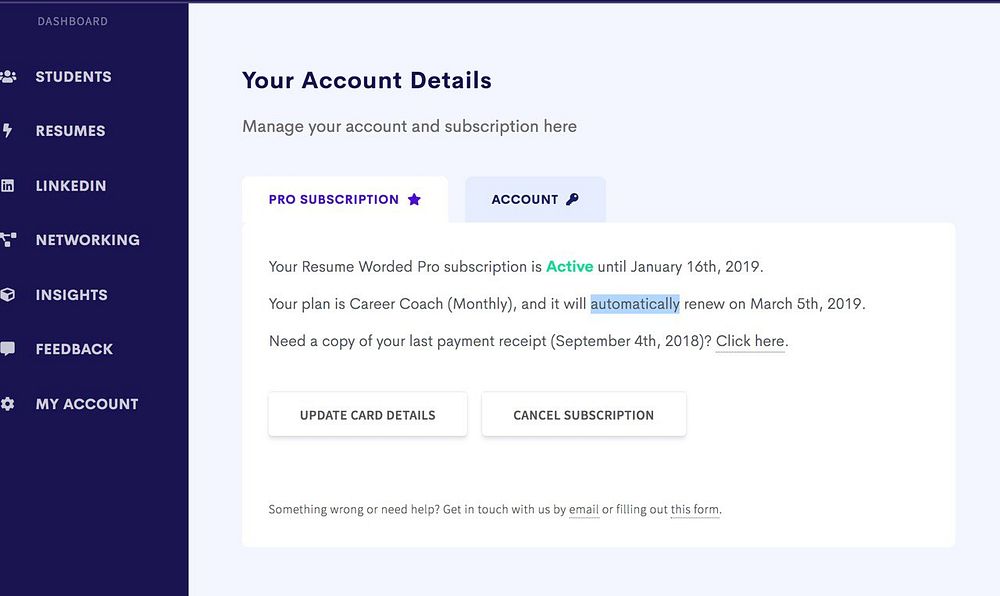Click the My Account gear icon
This screenshot has height=596, width=1000.
click(x=8, y=404)
